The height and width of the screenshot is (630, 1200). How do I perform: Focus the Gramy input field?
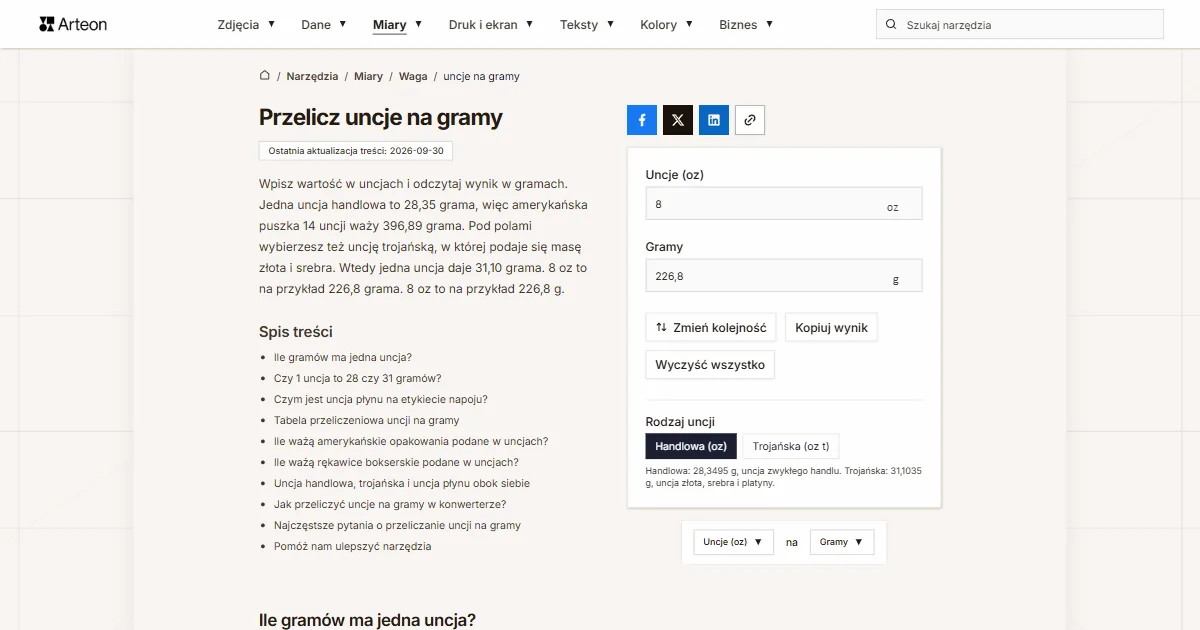784,276
